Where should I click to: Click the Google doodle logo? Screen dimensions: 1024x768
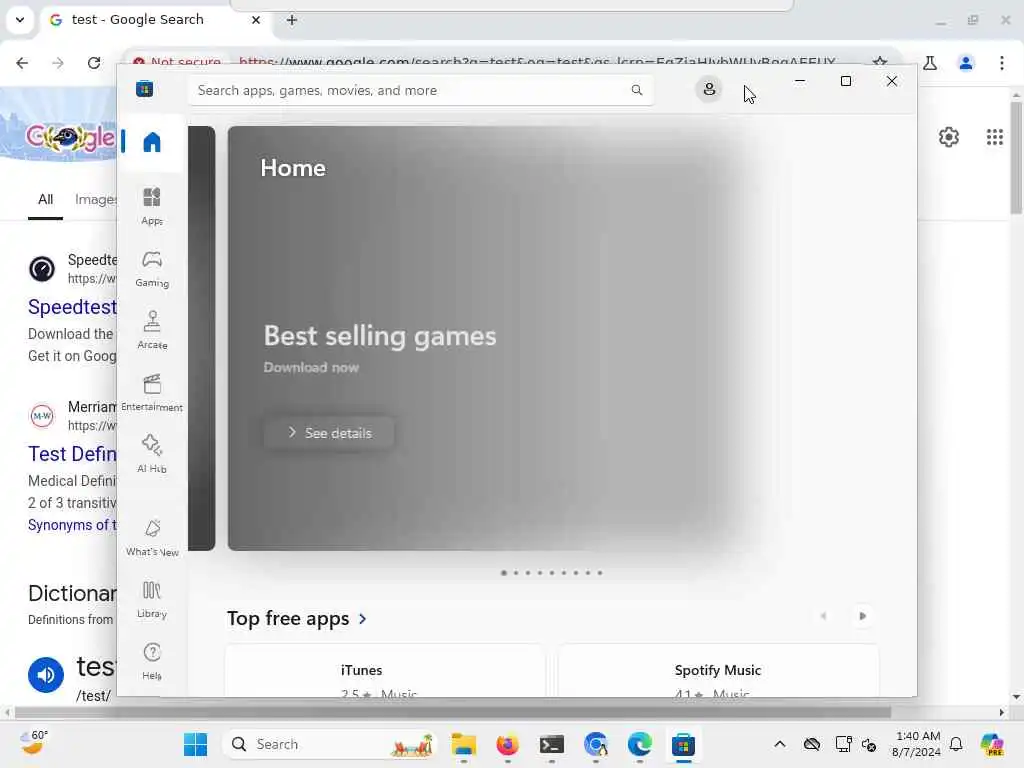tap(71, 138)
